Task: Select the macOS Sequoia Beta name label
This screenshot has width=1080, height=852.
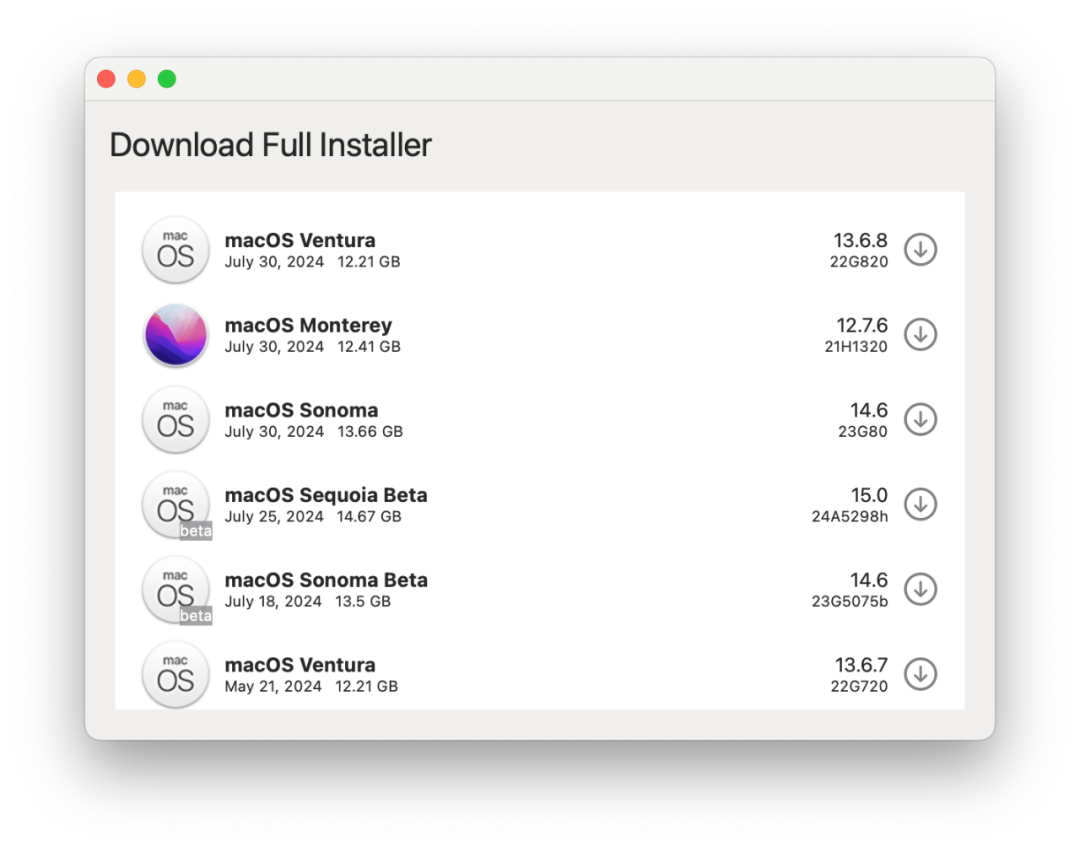Action: pyautogui.click(x=327, y=494)
